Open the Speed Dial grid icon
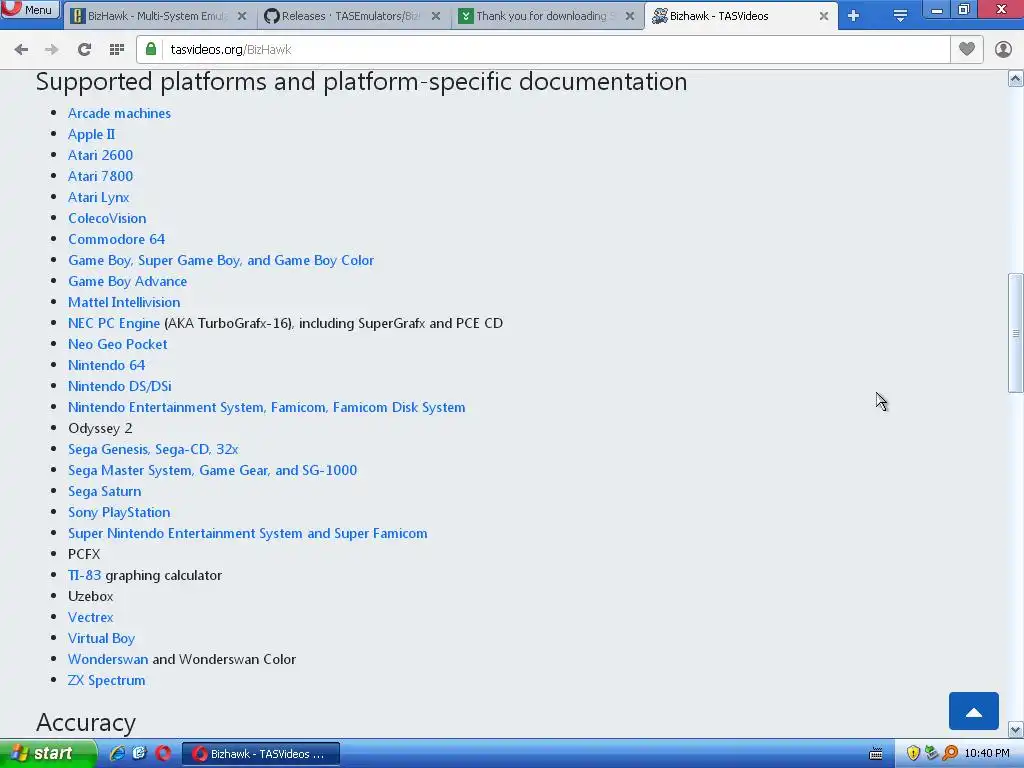1024x768 pixels. click(117, 50)
